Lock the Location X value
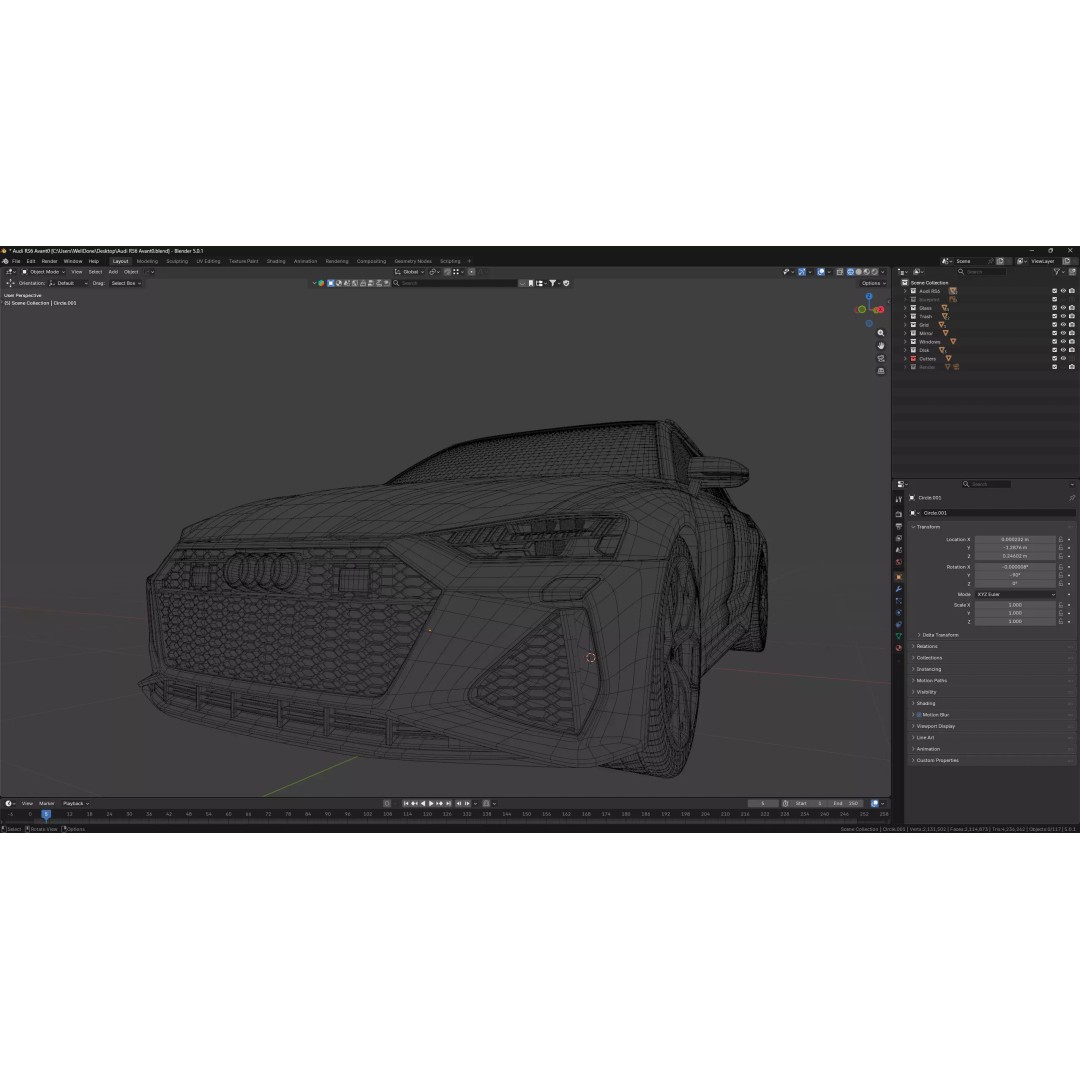This screenshot has width=1080, height=1080. 1061,539
